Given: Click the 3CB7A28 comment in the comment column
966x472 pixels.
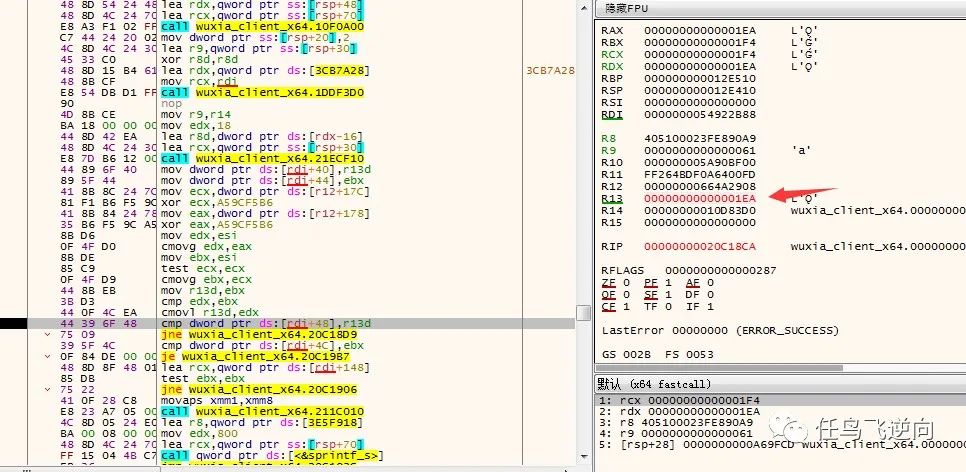Looking at the screenshot, I should click(x=550, y=70).
